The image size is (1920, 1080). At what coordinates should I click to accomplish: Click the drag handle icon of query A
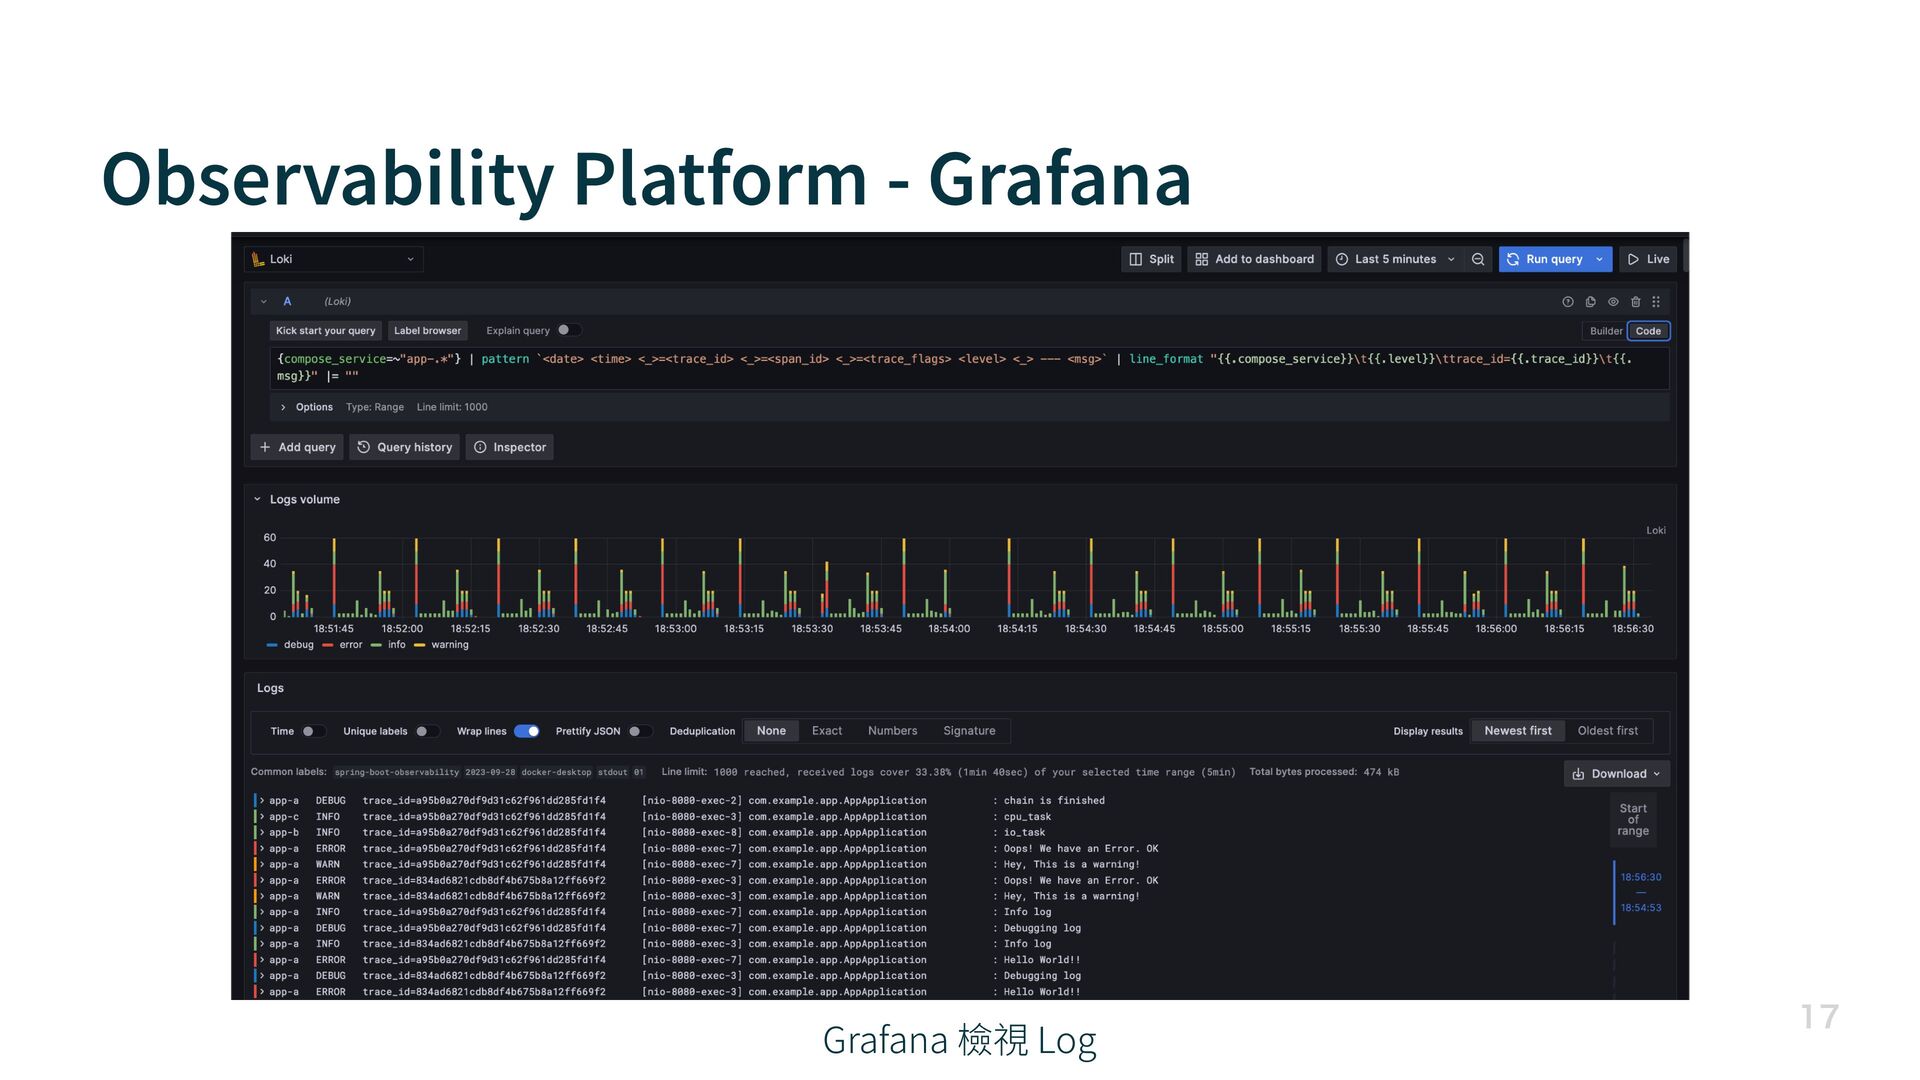pos(1656,302)
